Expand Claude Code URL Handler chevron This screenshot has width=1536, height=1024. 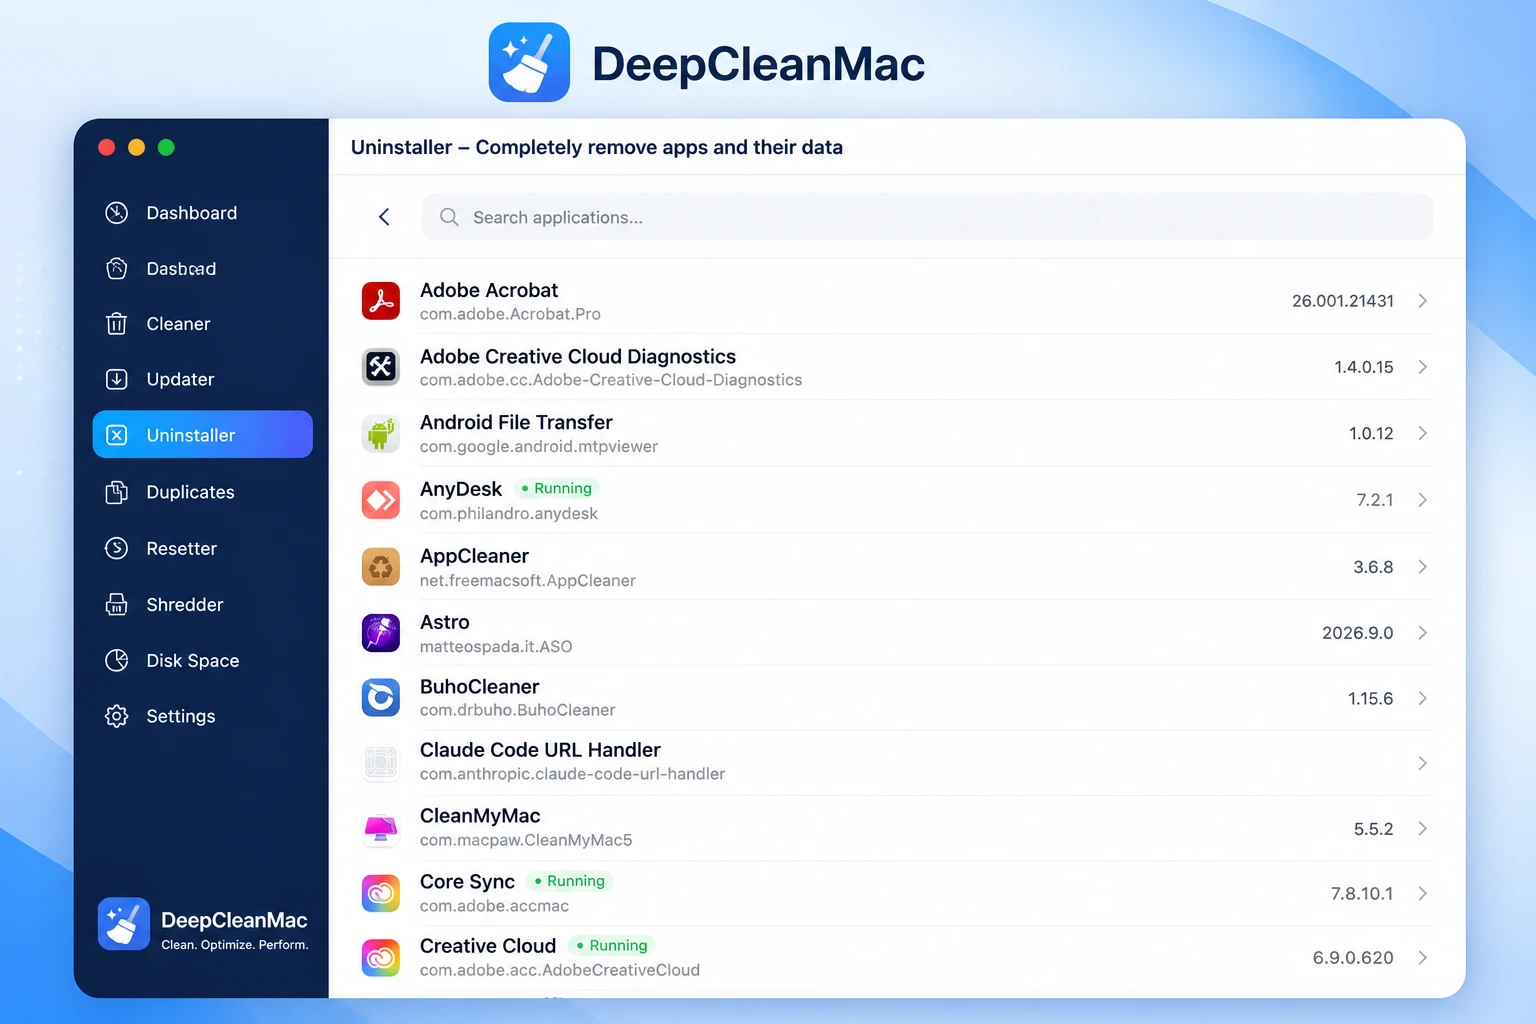tap(1422, 763)
